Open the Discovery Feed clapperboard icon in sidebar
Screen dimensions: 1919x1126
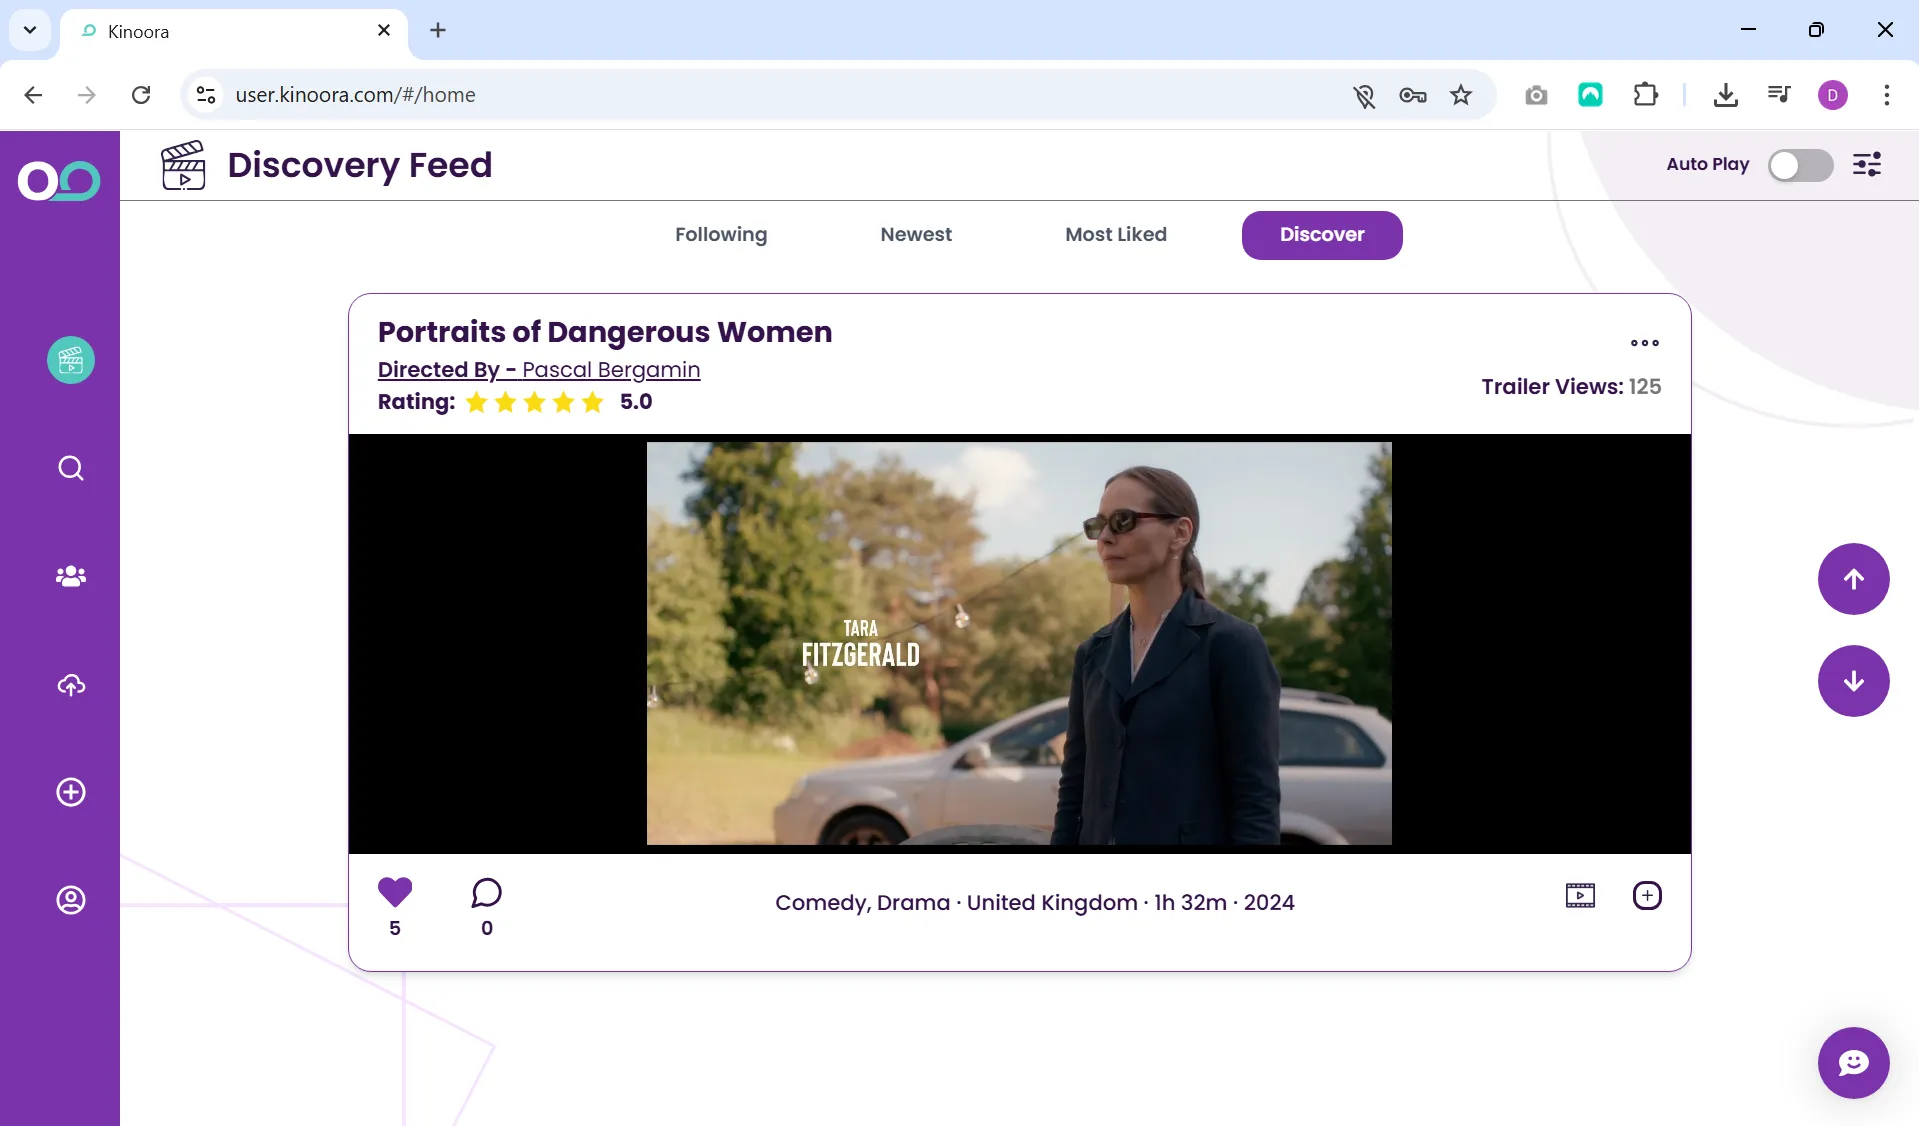pos(70,360)
